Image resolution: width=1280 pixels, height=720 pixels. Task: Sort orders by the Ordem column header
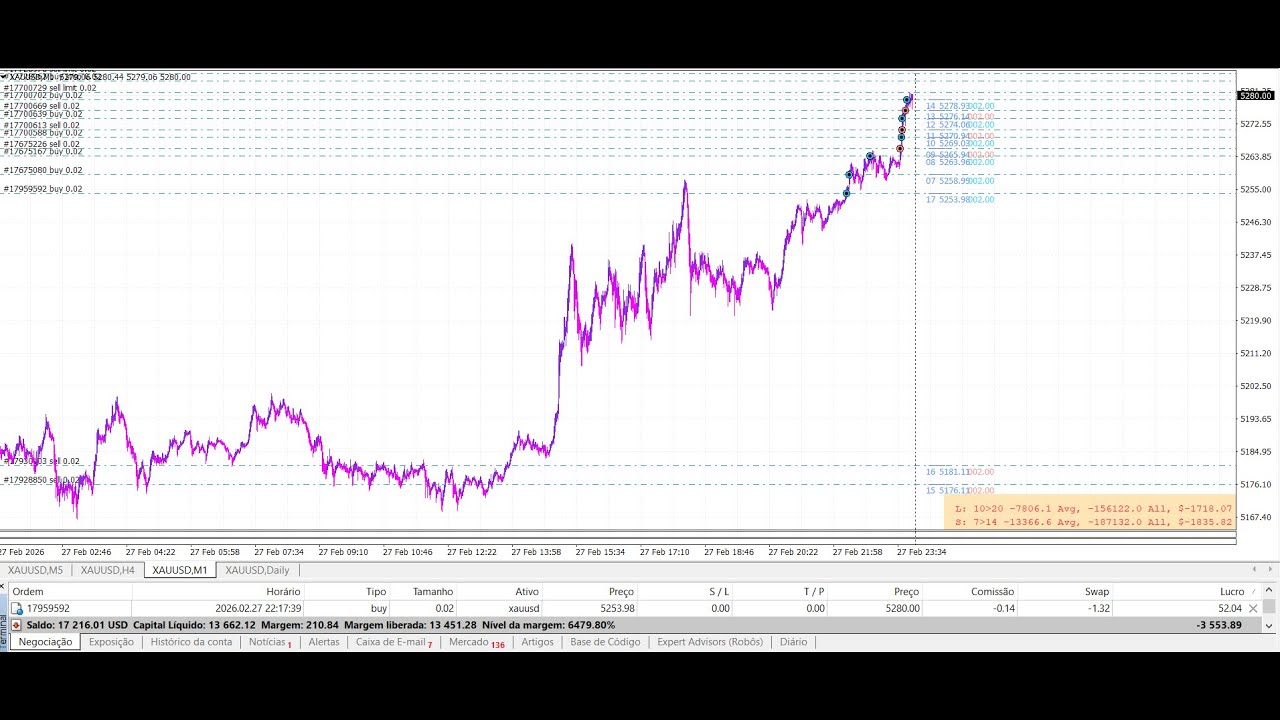pos(28,592)
